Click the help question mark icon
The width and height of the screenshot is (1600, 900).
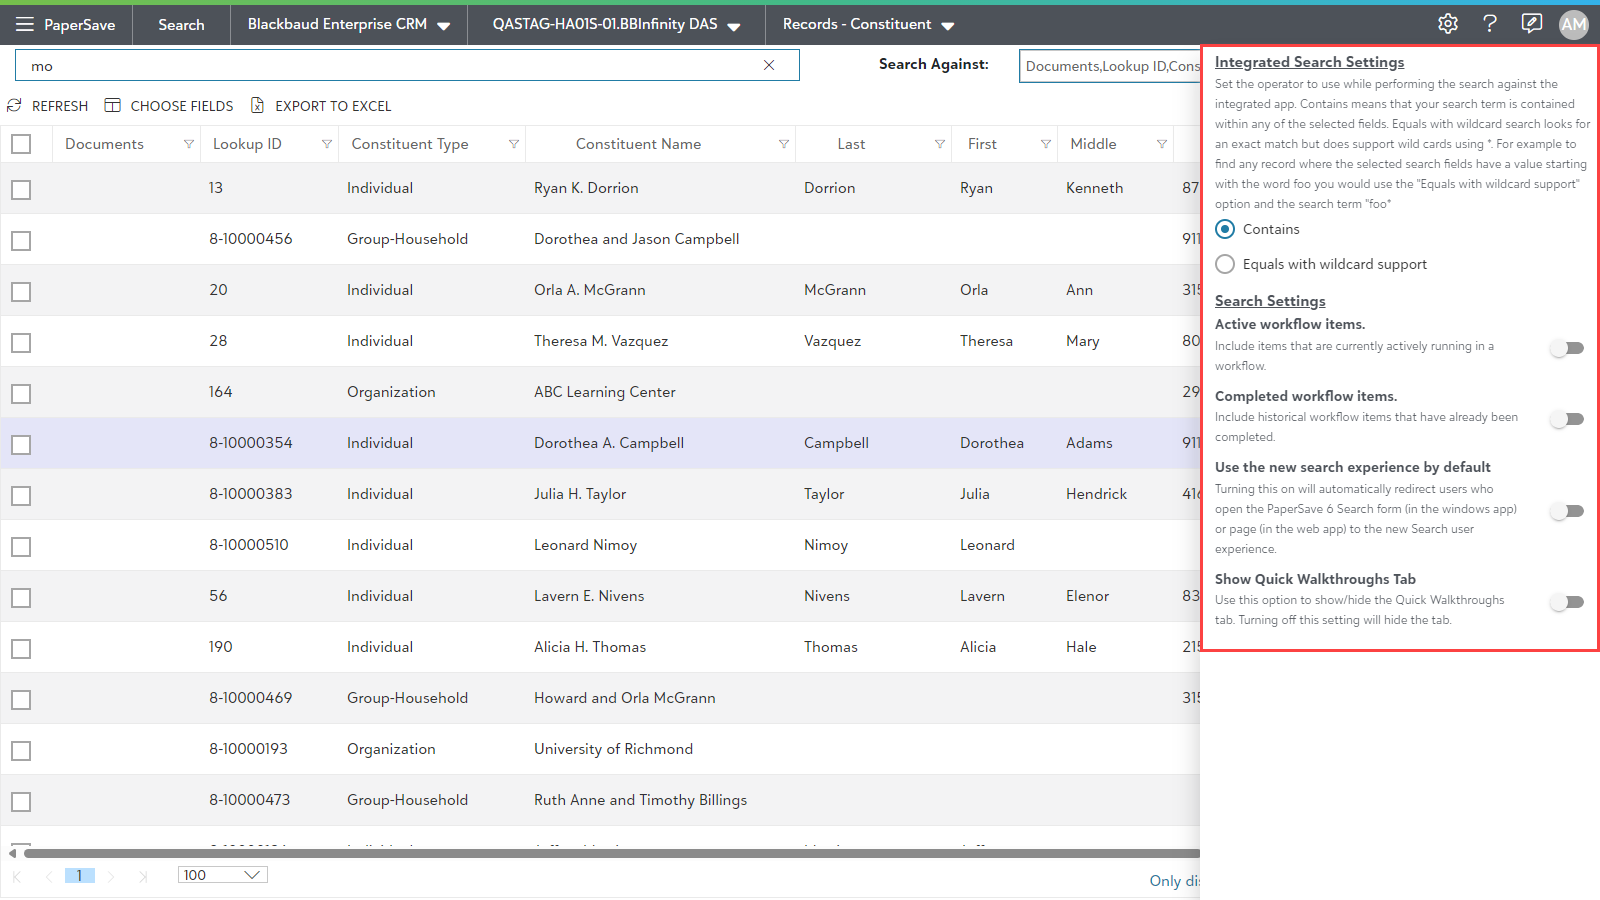click(1490, 24)
